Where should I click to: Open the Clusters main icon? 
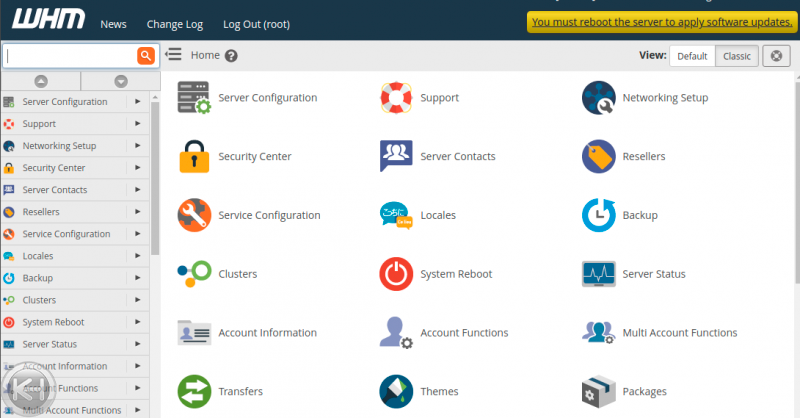pos(194,274)
